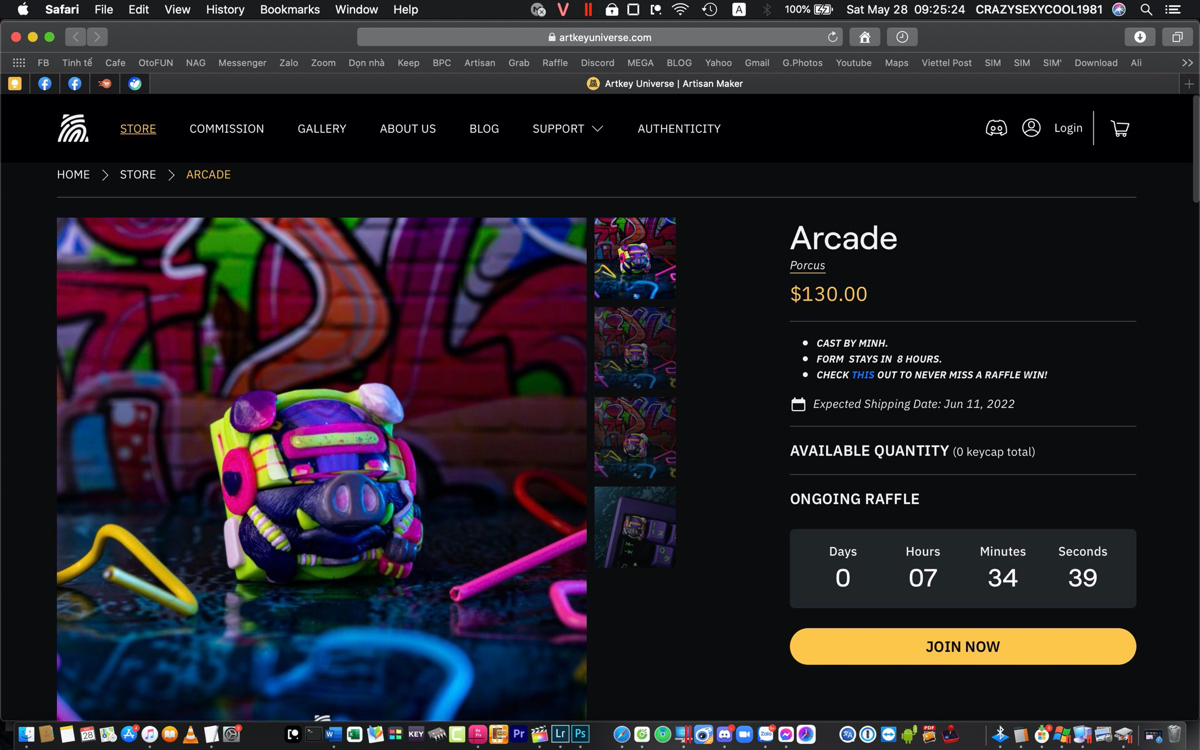1200x750 pixels.
Task: Expand the SUPPORT dropdown menu
Action: [x=567, y=129]
